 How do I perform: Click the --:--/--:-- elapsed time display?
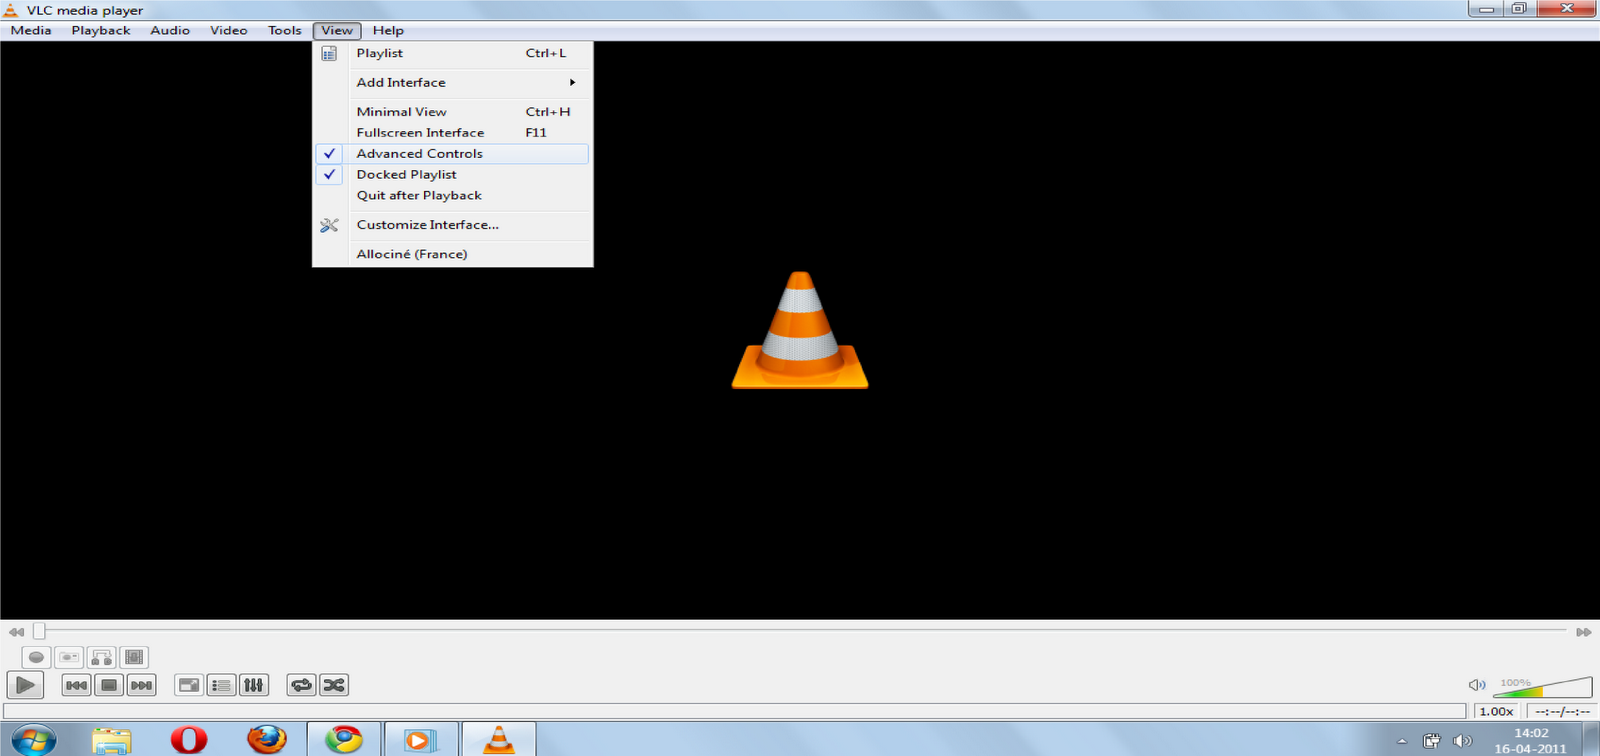pos(1562,711)
